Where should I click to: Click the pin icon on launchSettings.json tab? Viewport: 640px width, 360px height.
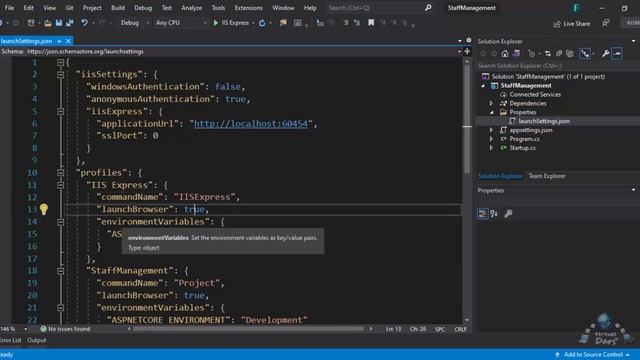click(x=59, y=41)
